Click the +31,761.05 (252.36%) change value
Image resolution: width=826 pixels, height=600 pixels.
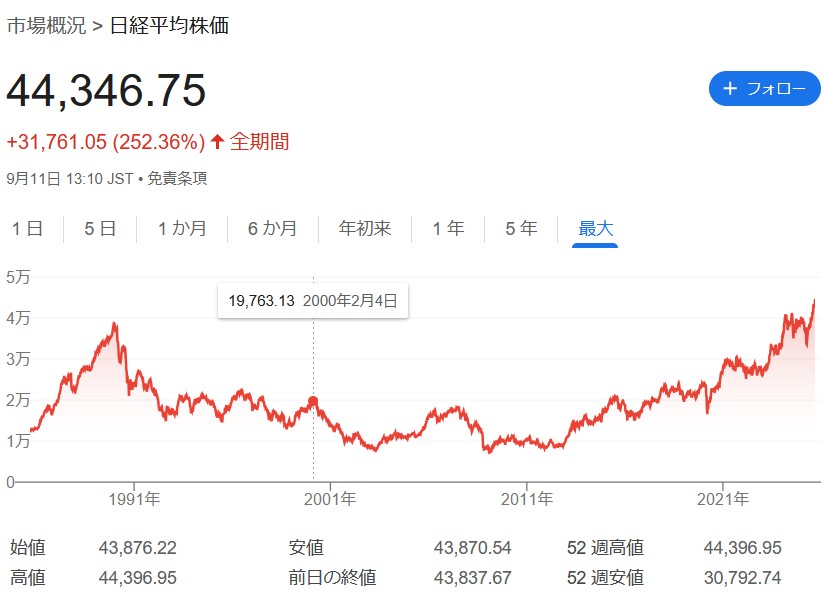click(105, 142)
